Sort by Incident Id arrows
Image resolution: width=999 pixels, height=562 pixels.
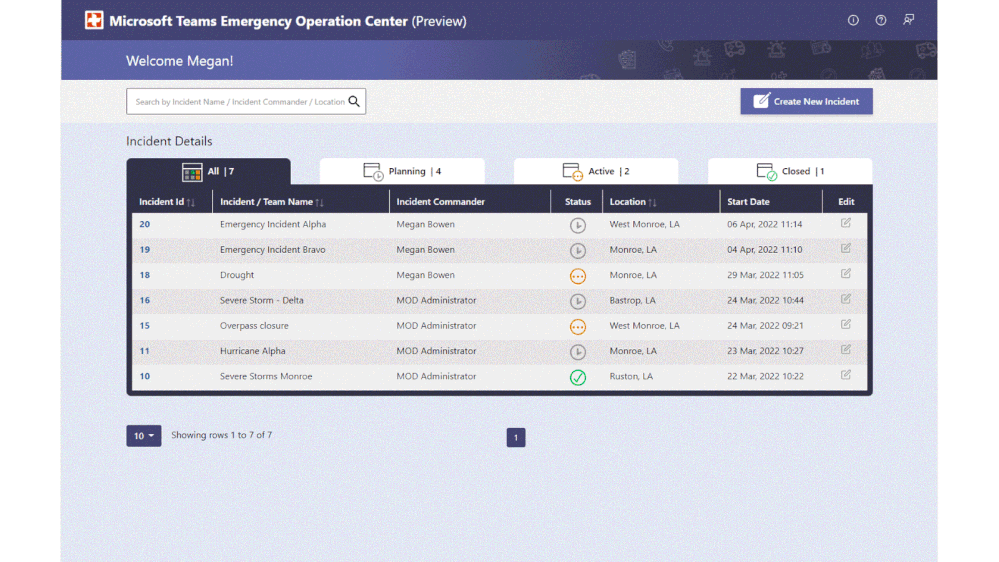coord(190,202)
